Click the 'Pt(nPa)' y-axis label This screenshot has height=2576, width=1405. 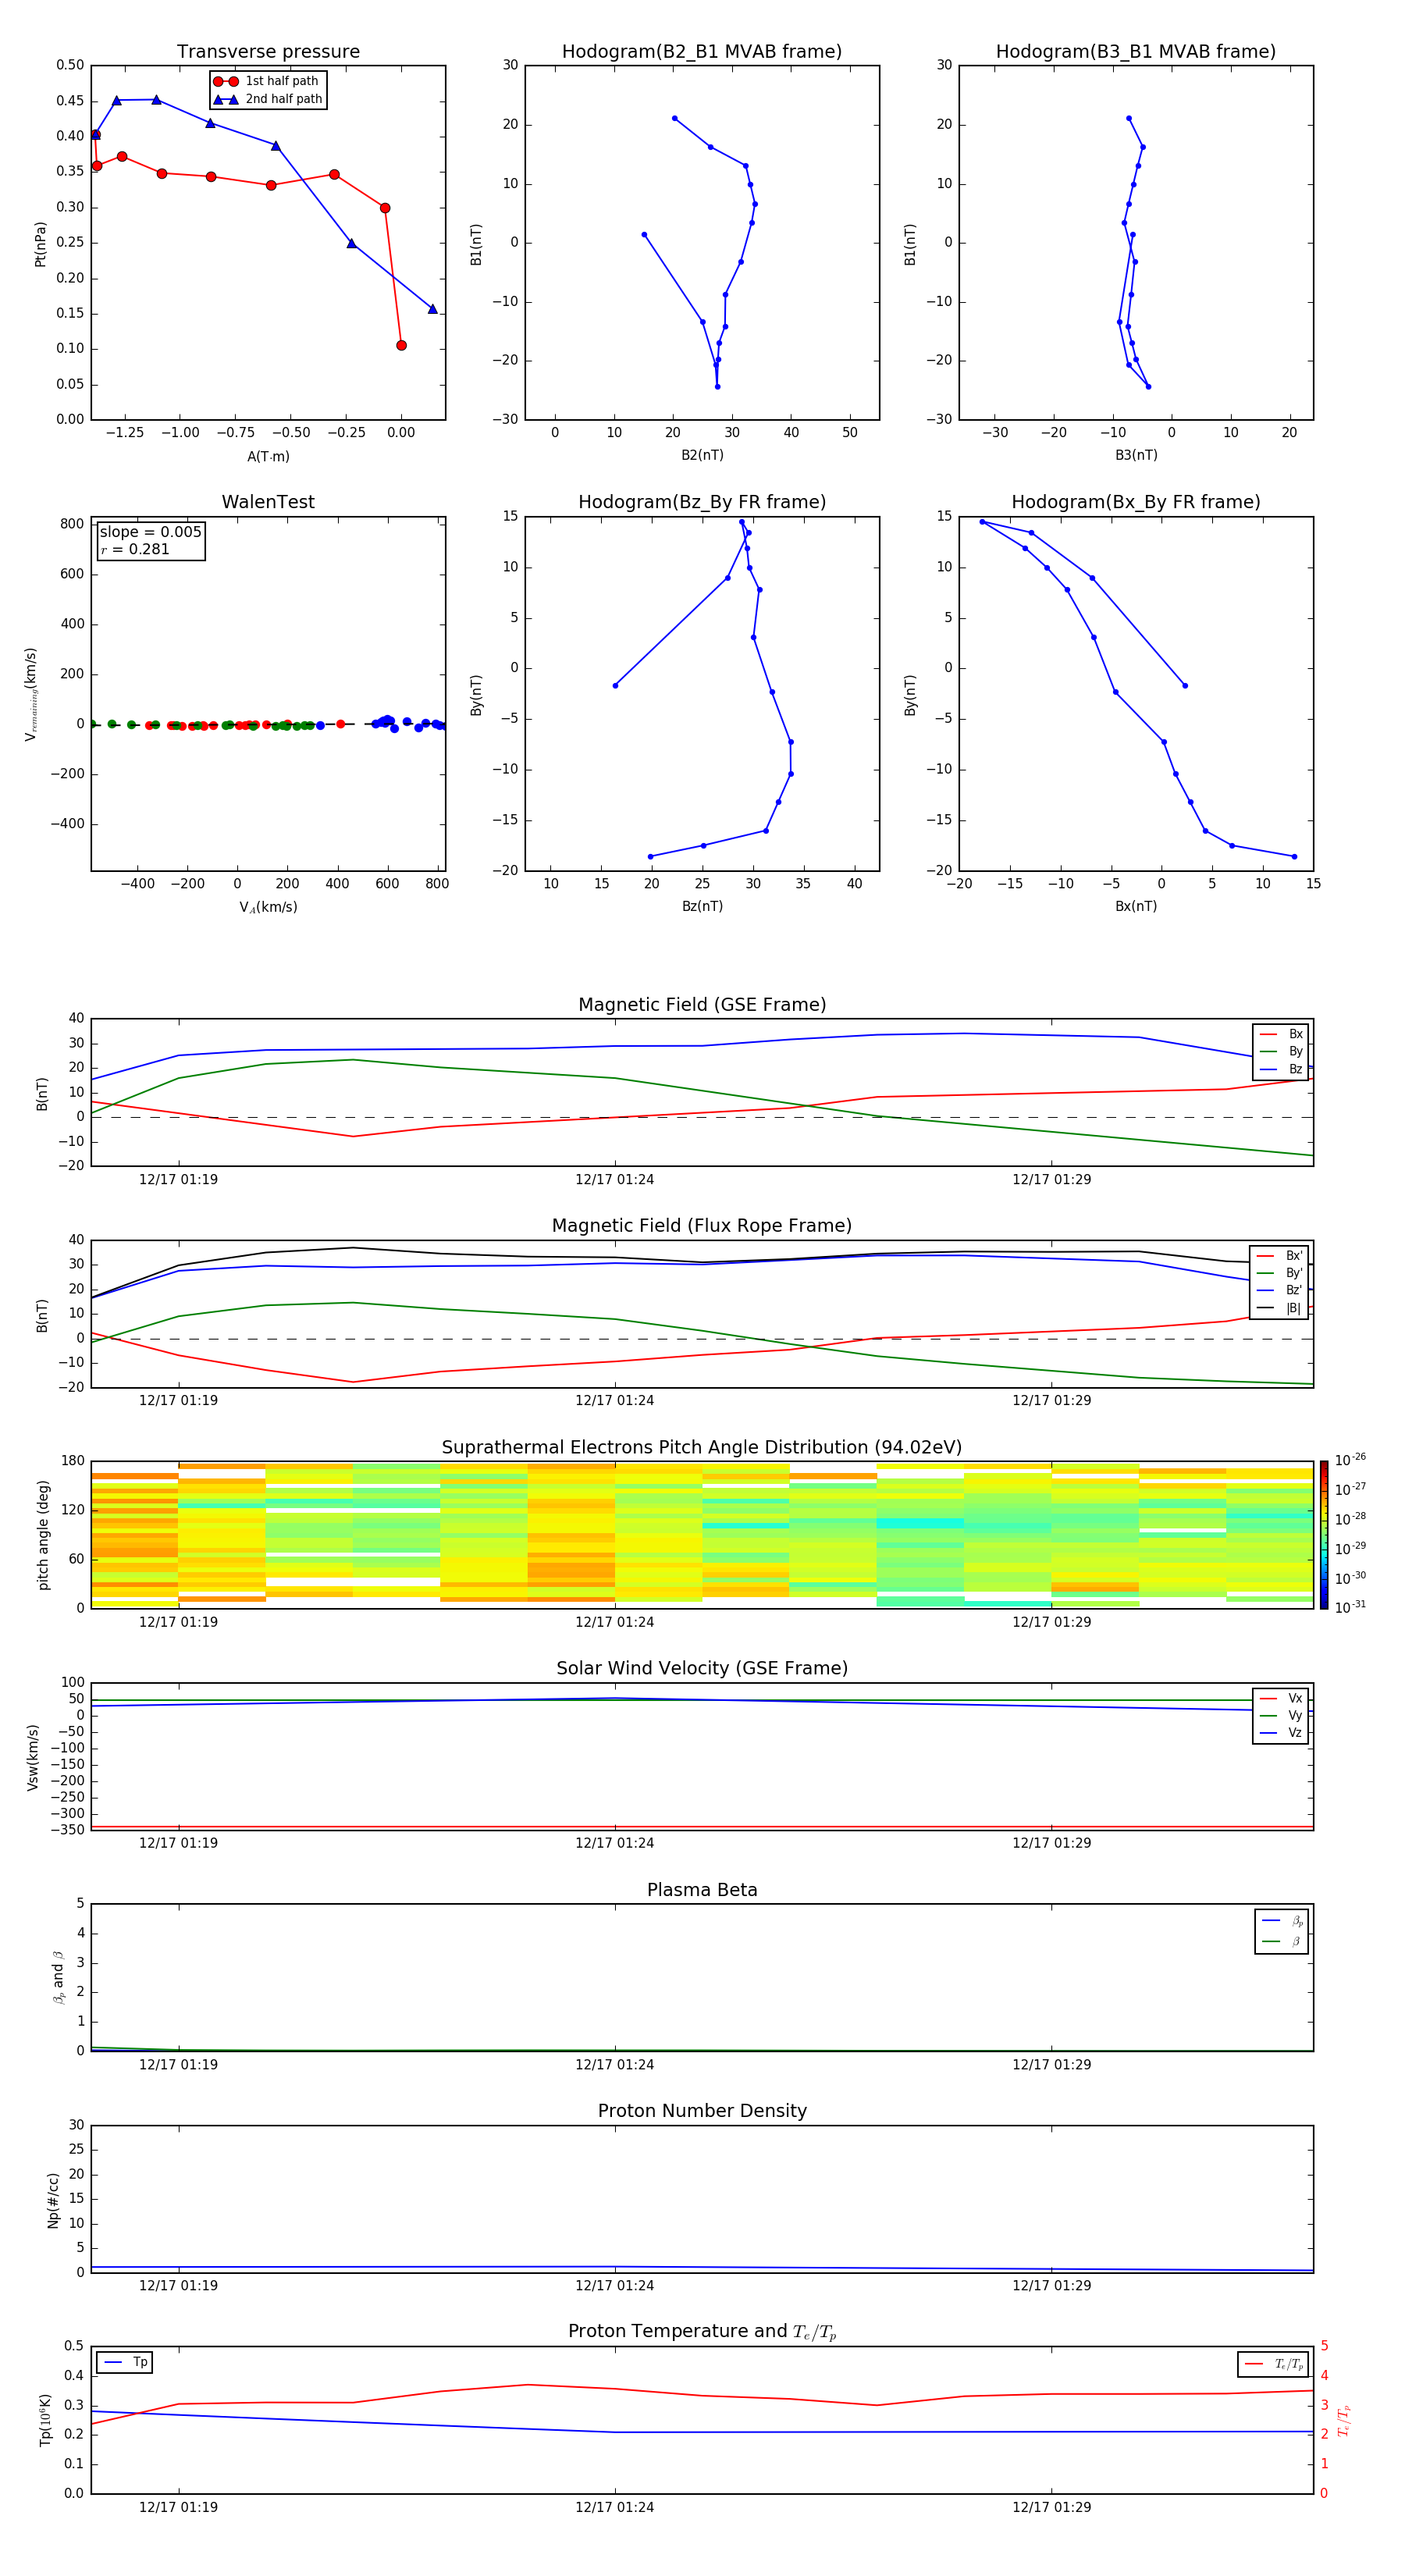(x=41, y=243)
